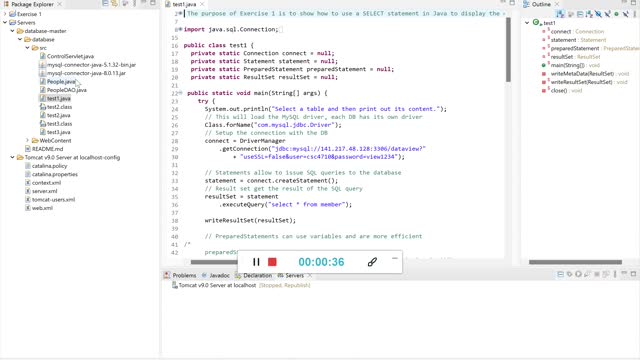Close the test1.java editor tab

(202, 4)
